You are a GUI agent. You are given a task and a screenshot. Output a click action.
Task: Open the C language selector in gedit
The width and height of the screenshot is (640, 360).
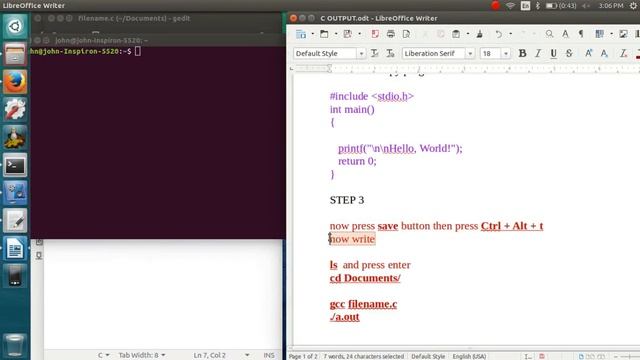point(103,355)
